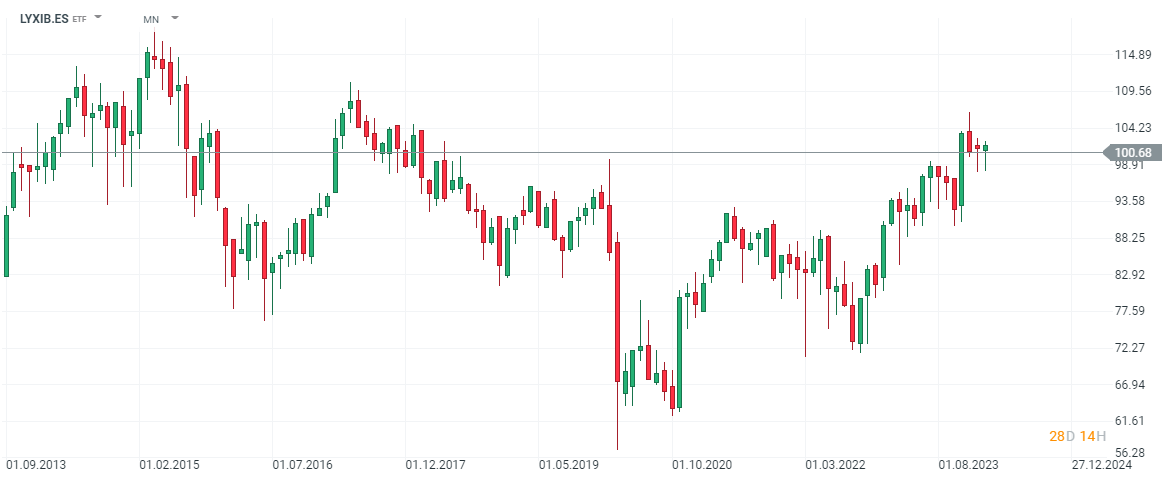Click the 82.92 price axis label
The width and height of the screenshot is (1175, 482).
pos(1133,274)
